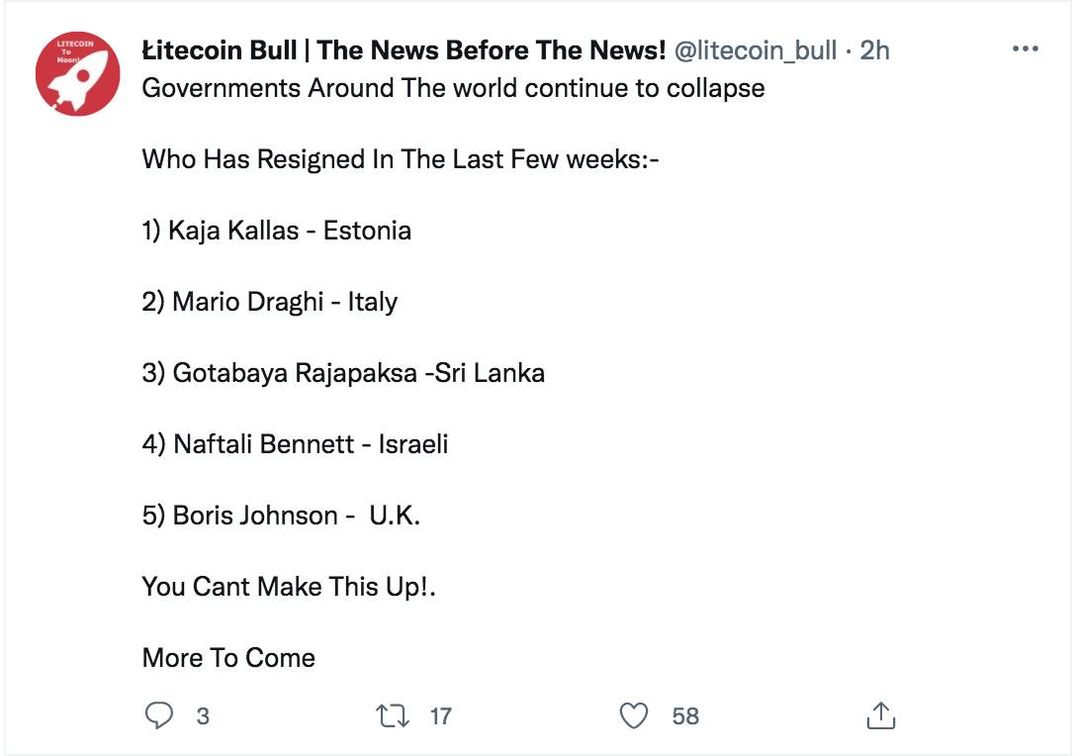The width and height of the screenshot is (1080, 756).
Task: Click the retweet count of 17
Action: click(440, 716)
